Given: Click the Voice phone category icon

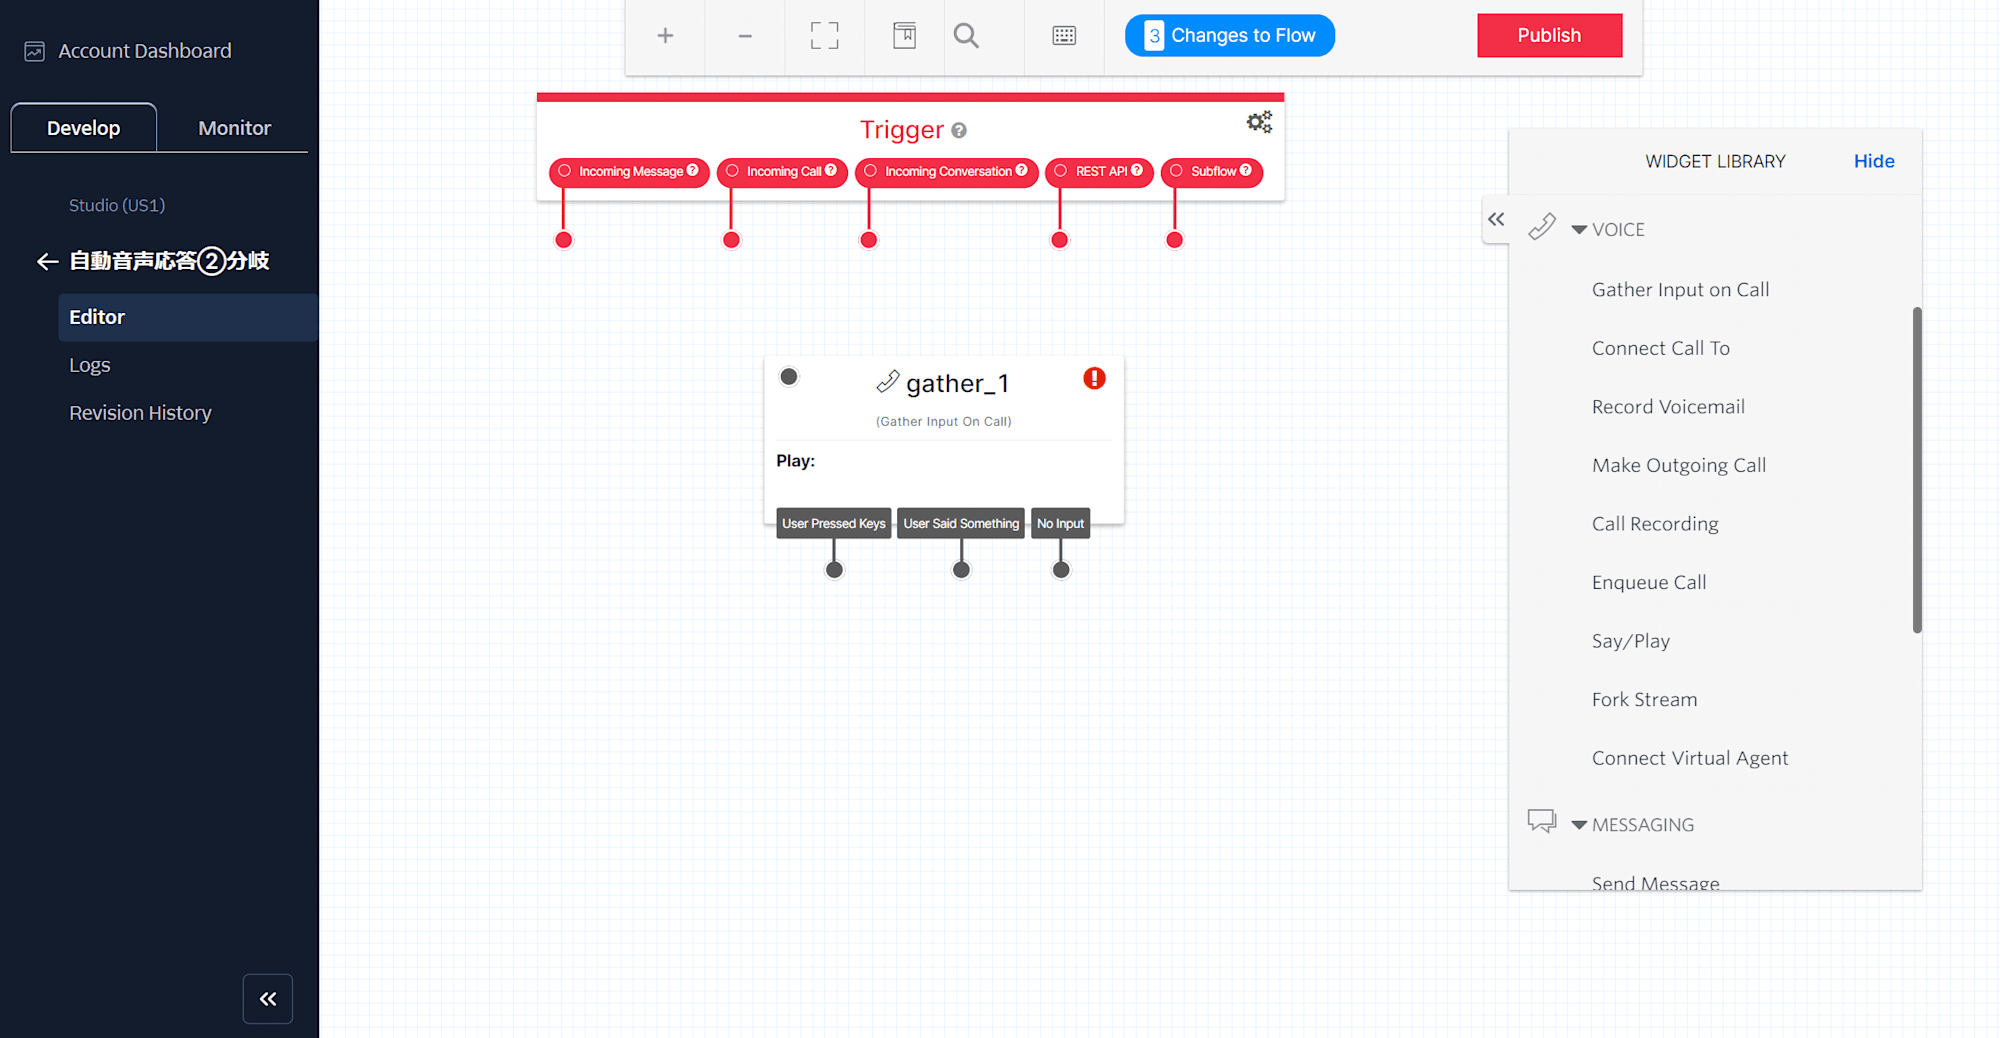Looking at the screenshot, I should point(1542,227).
